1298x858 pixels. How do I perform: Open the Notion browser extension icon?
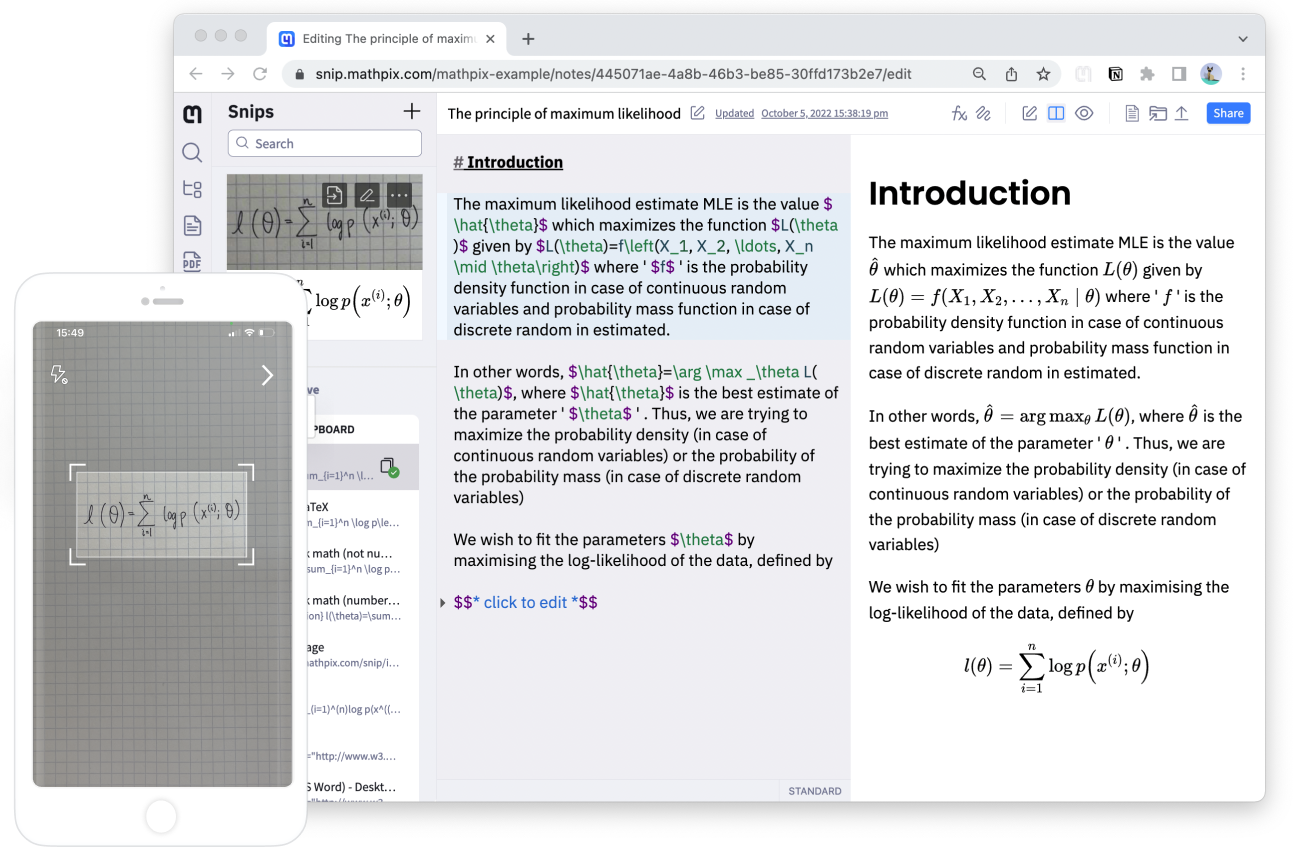coord(1115,74)
